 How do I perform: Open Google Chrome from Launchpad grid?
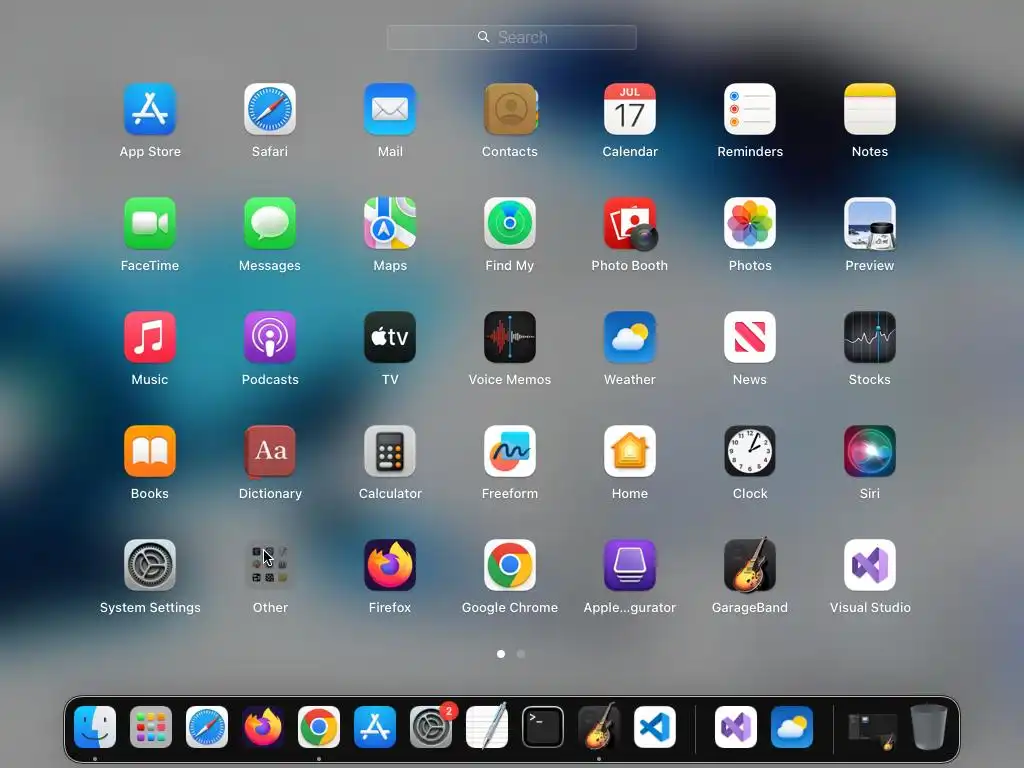tap(510, 565)
